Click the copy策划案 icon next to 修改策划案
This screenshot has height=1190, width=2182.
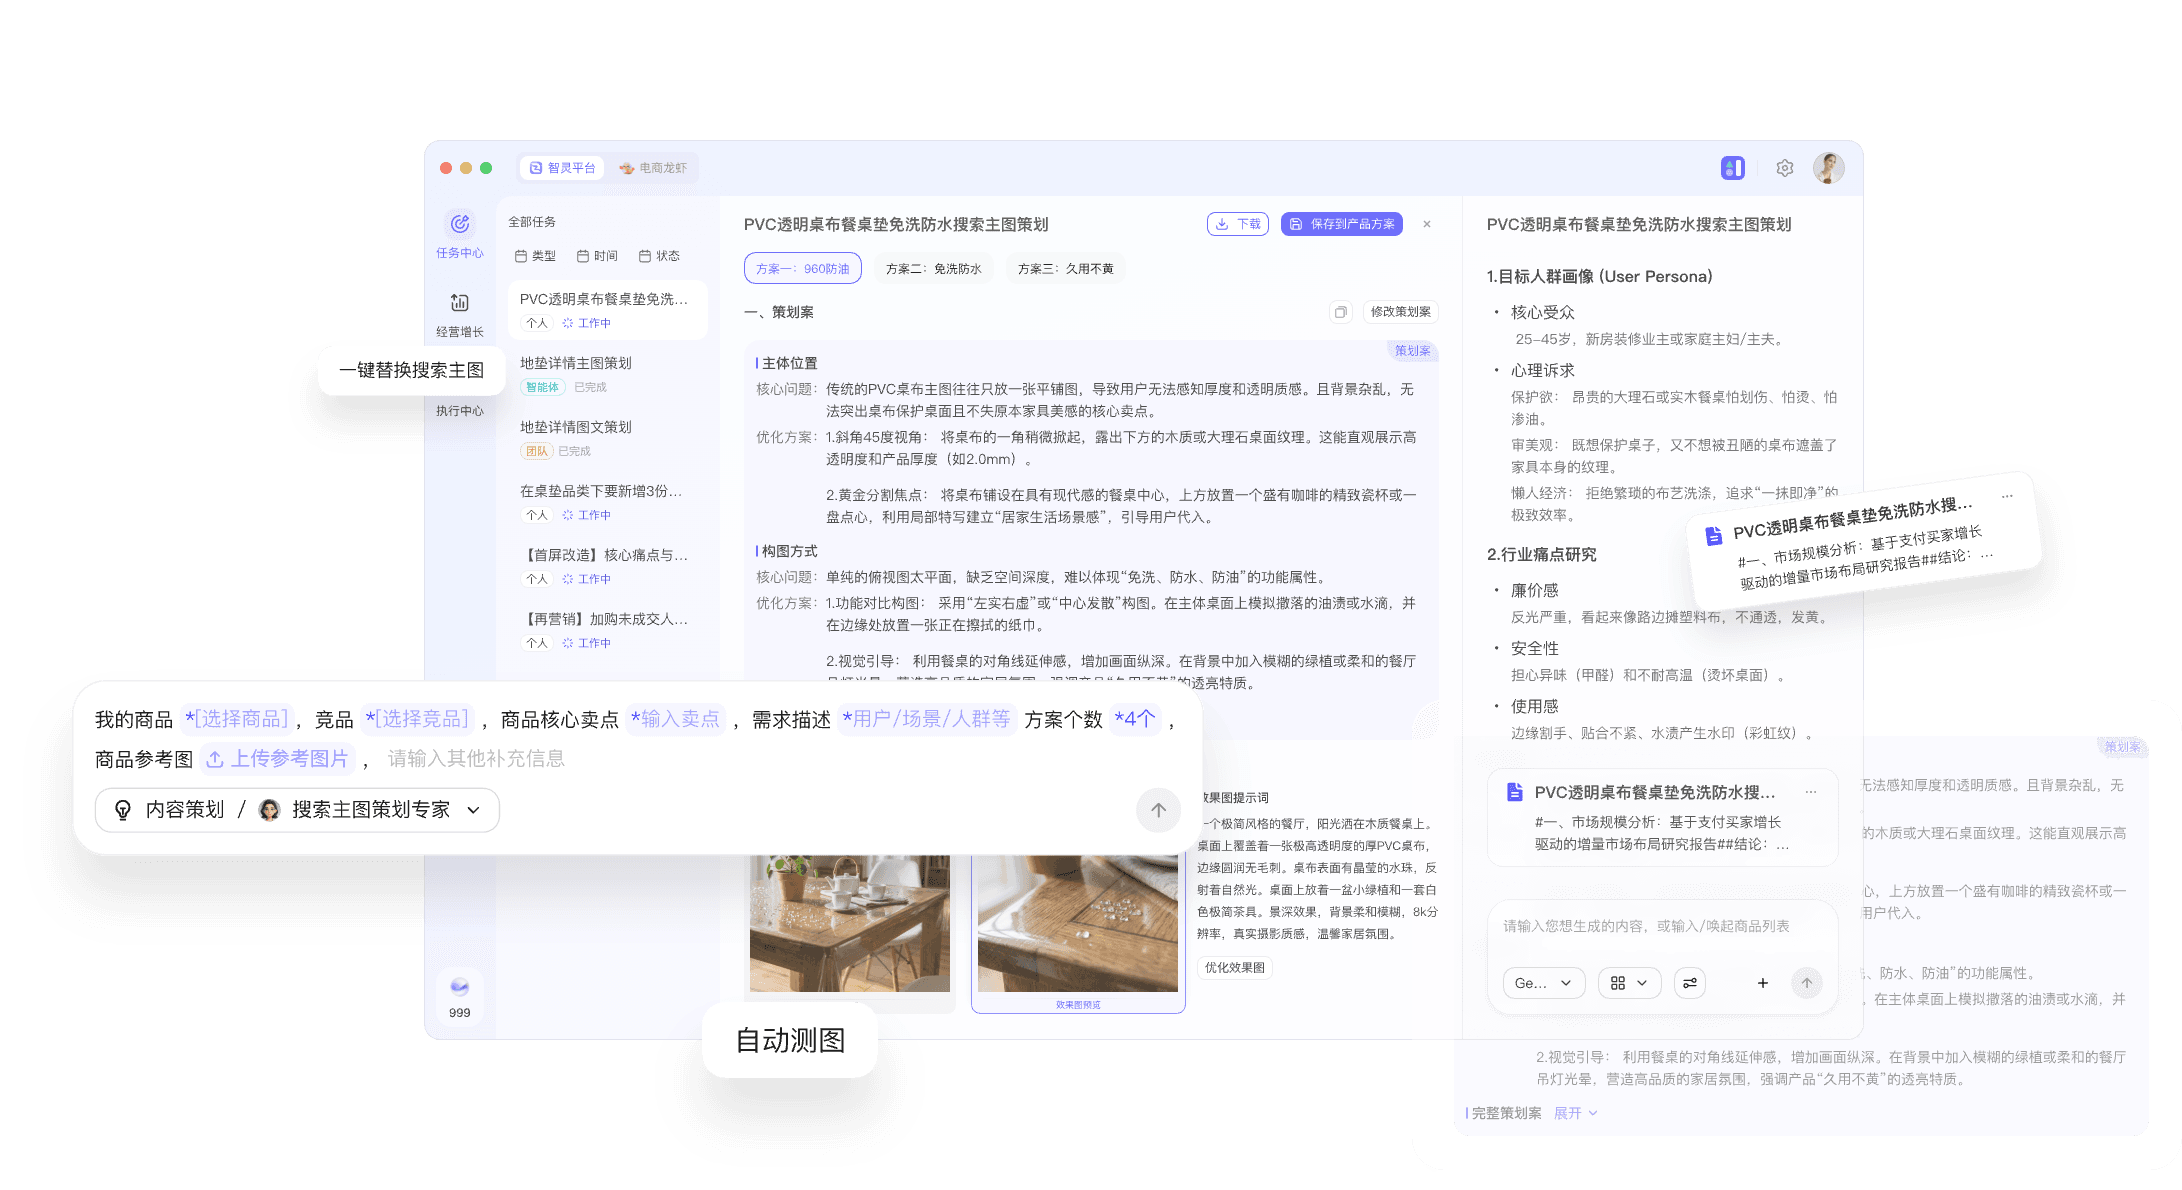click(x=1341, y=311)
